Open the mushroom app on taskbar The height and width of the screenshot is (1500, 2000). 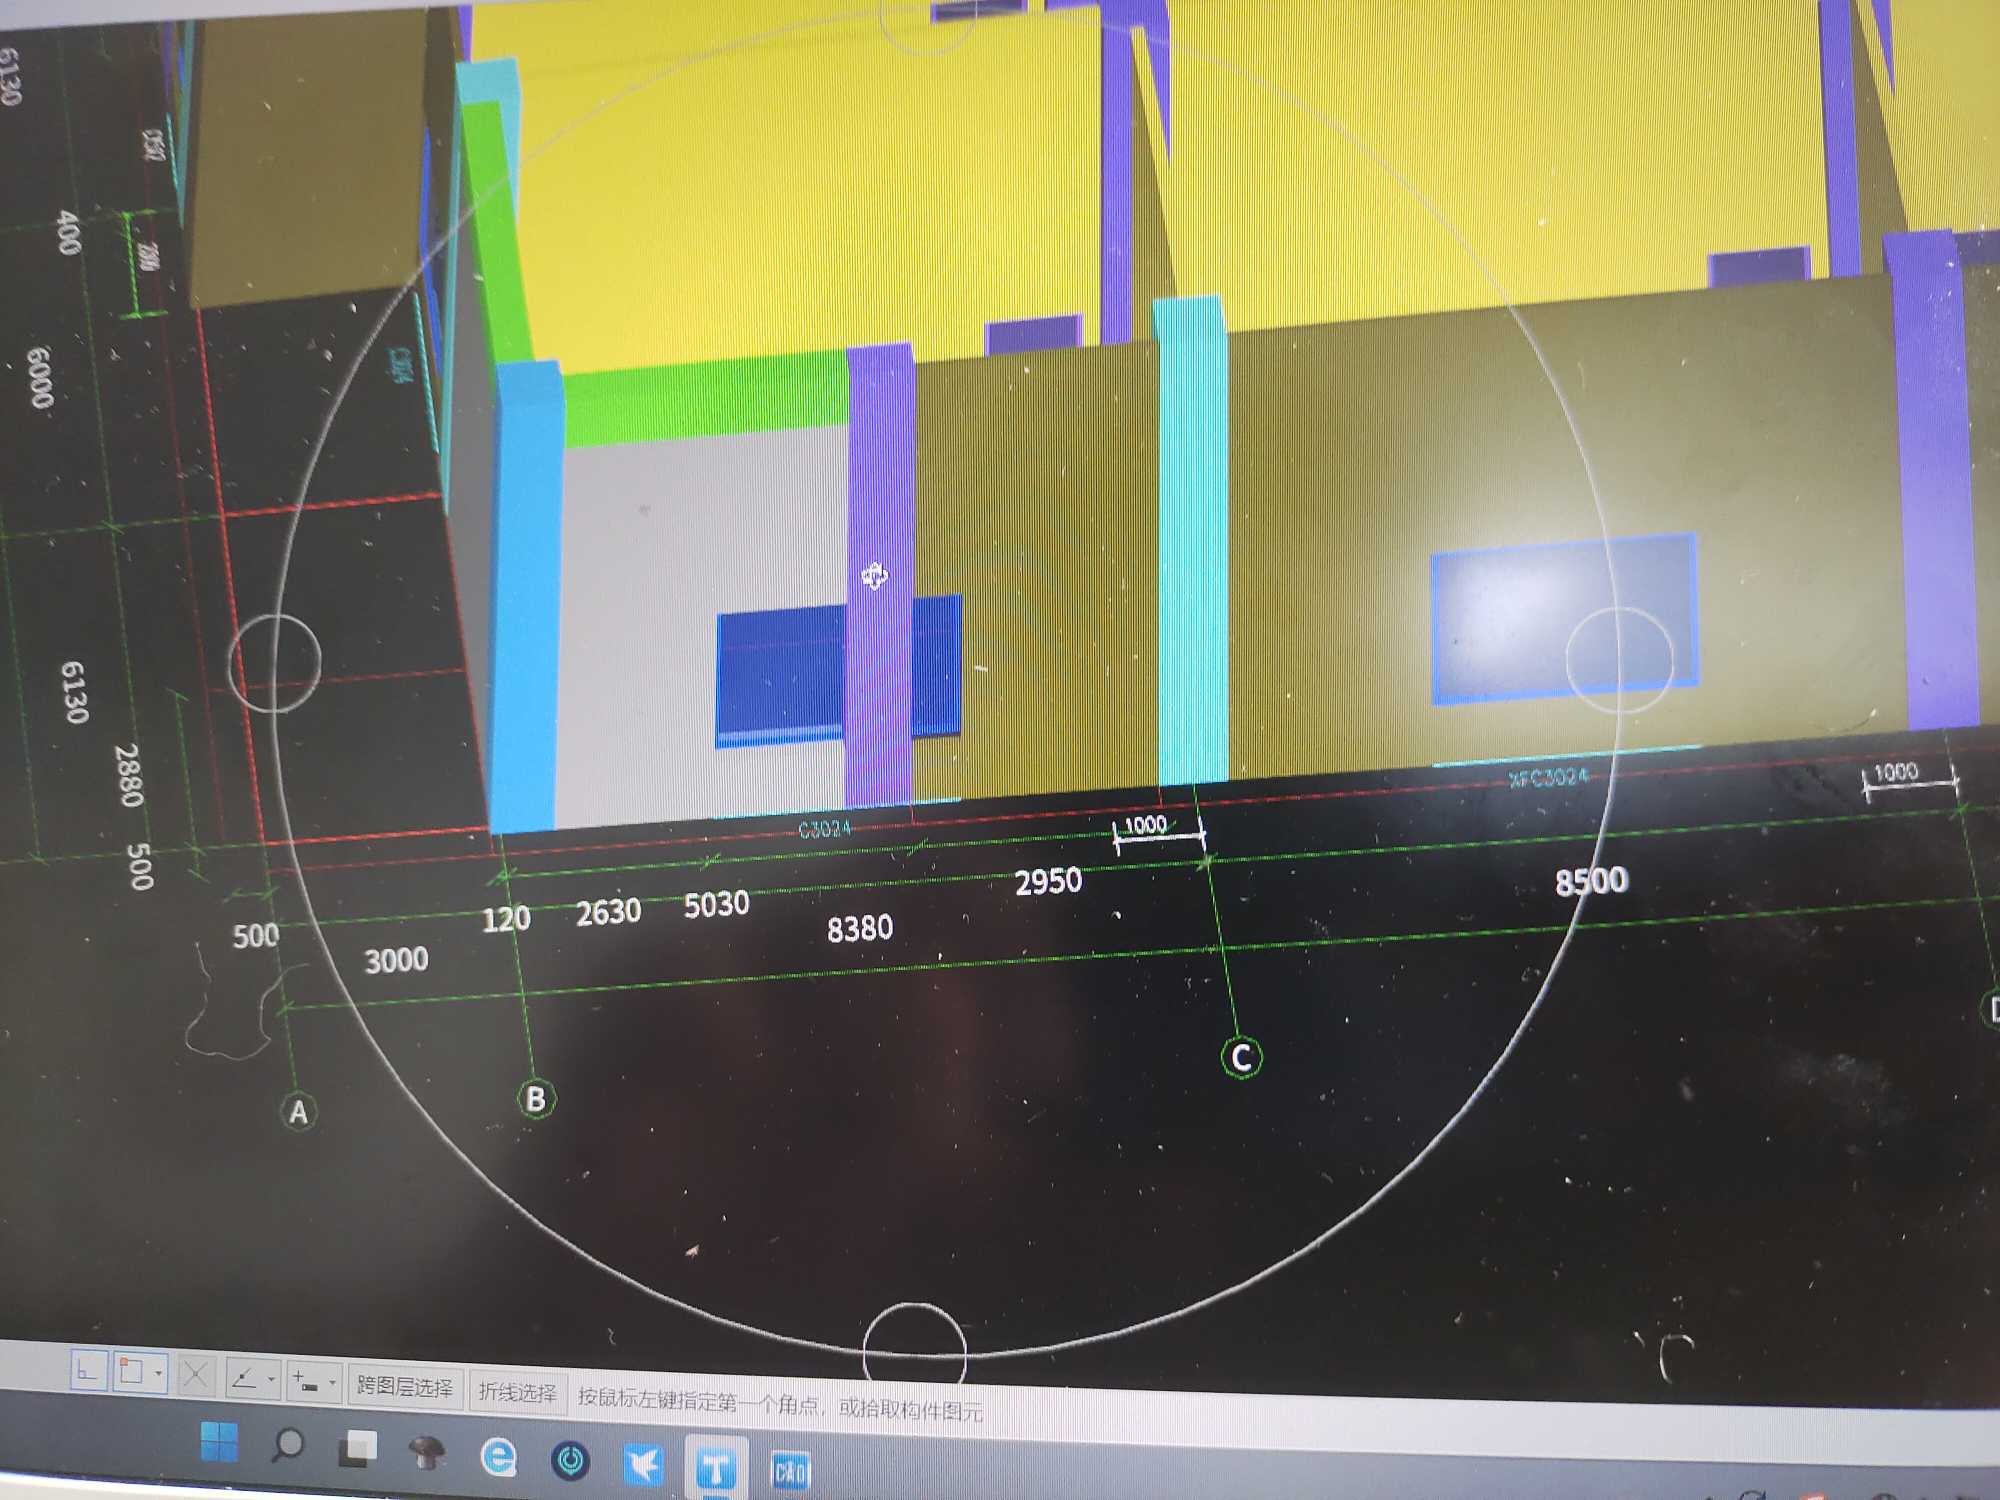427,1453
